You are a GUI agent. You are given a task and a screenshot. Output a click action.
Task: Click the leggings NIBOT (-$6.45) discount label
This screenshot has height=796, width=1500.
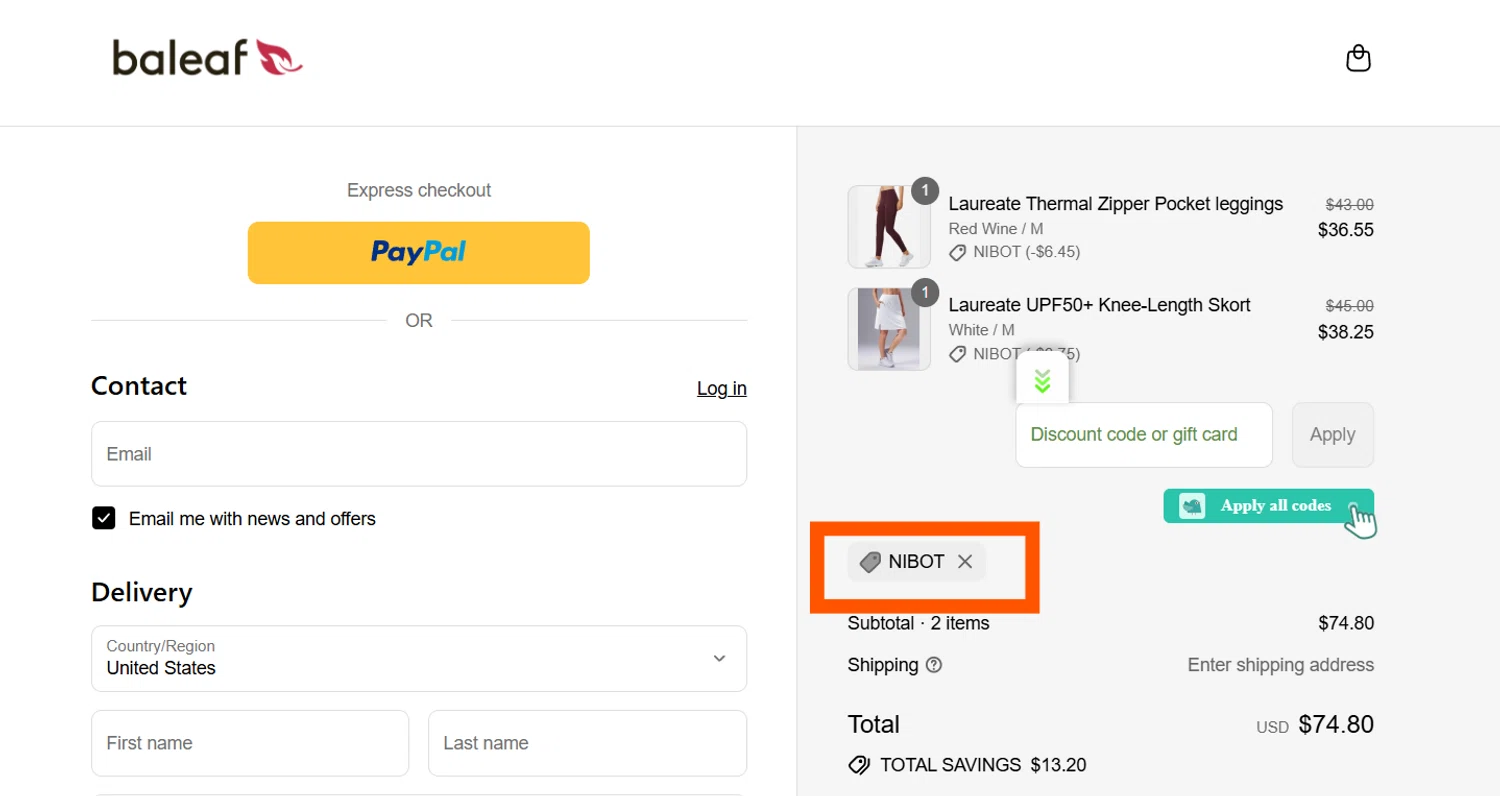(1014, 252)
